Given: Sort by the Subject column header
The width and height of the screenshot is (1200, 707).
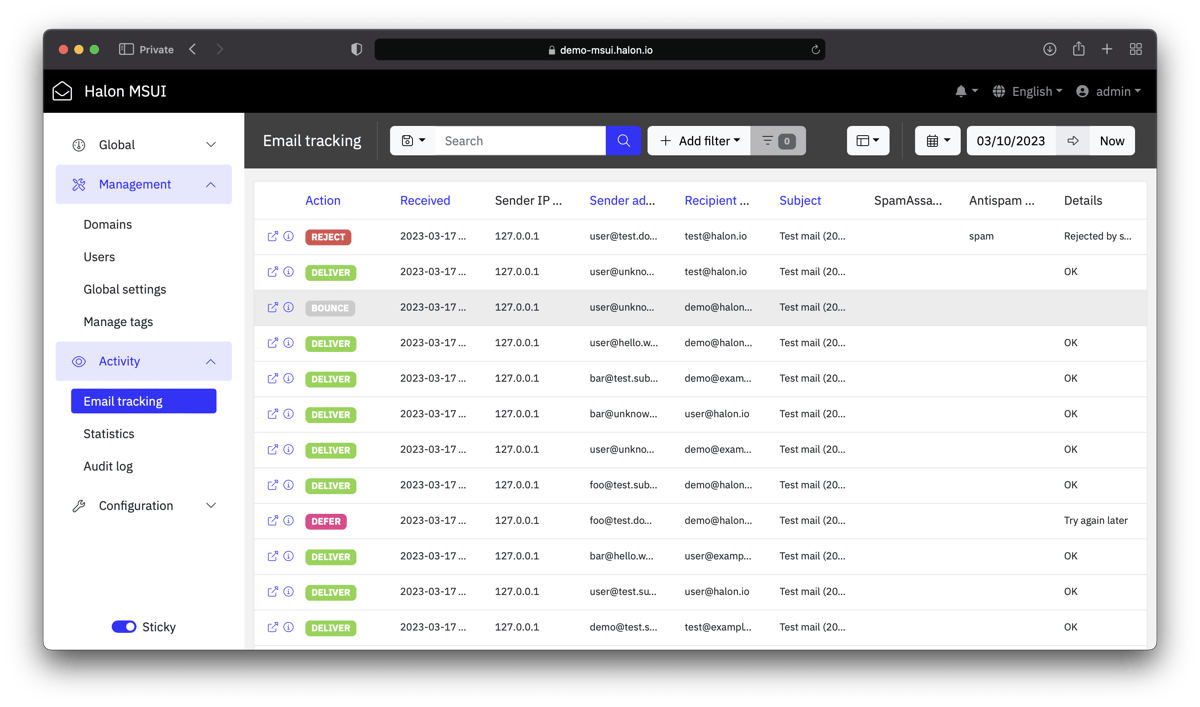Looking at the screenshot, I should coord(800,200).
